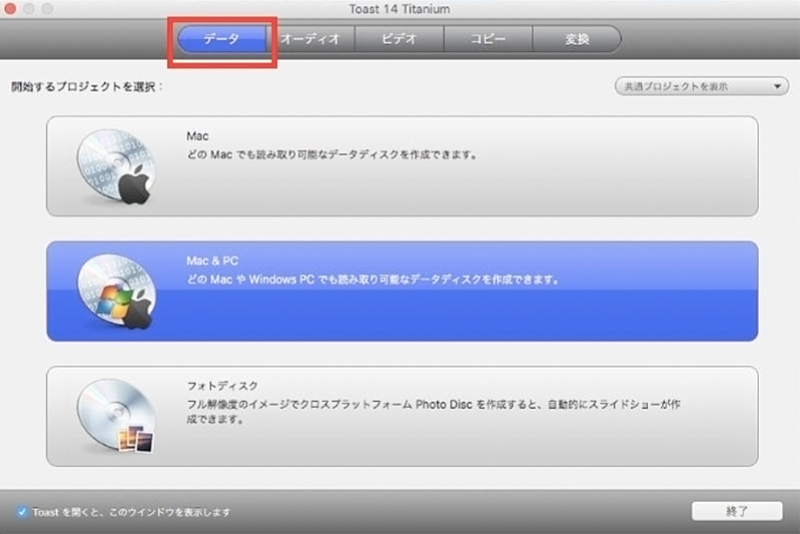Click the Mac & PC disc icon
Screen dimensions: 800x534
[x=116, y=292]
